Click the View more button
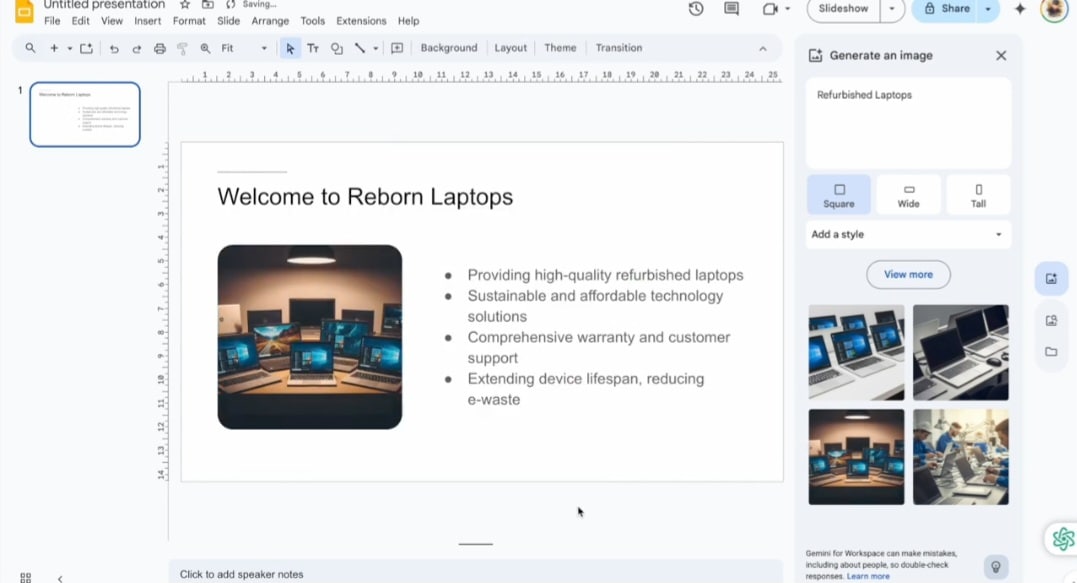 (x=908, y=275)
